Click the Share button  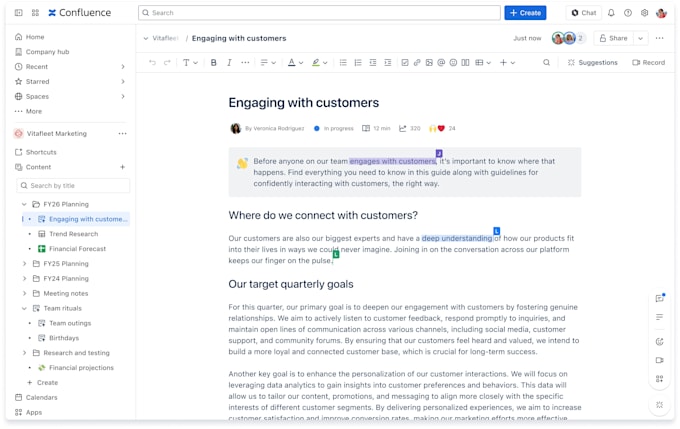pyautogui.click(x=614, y=38)
